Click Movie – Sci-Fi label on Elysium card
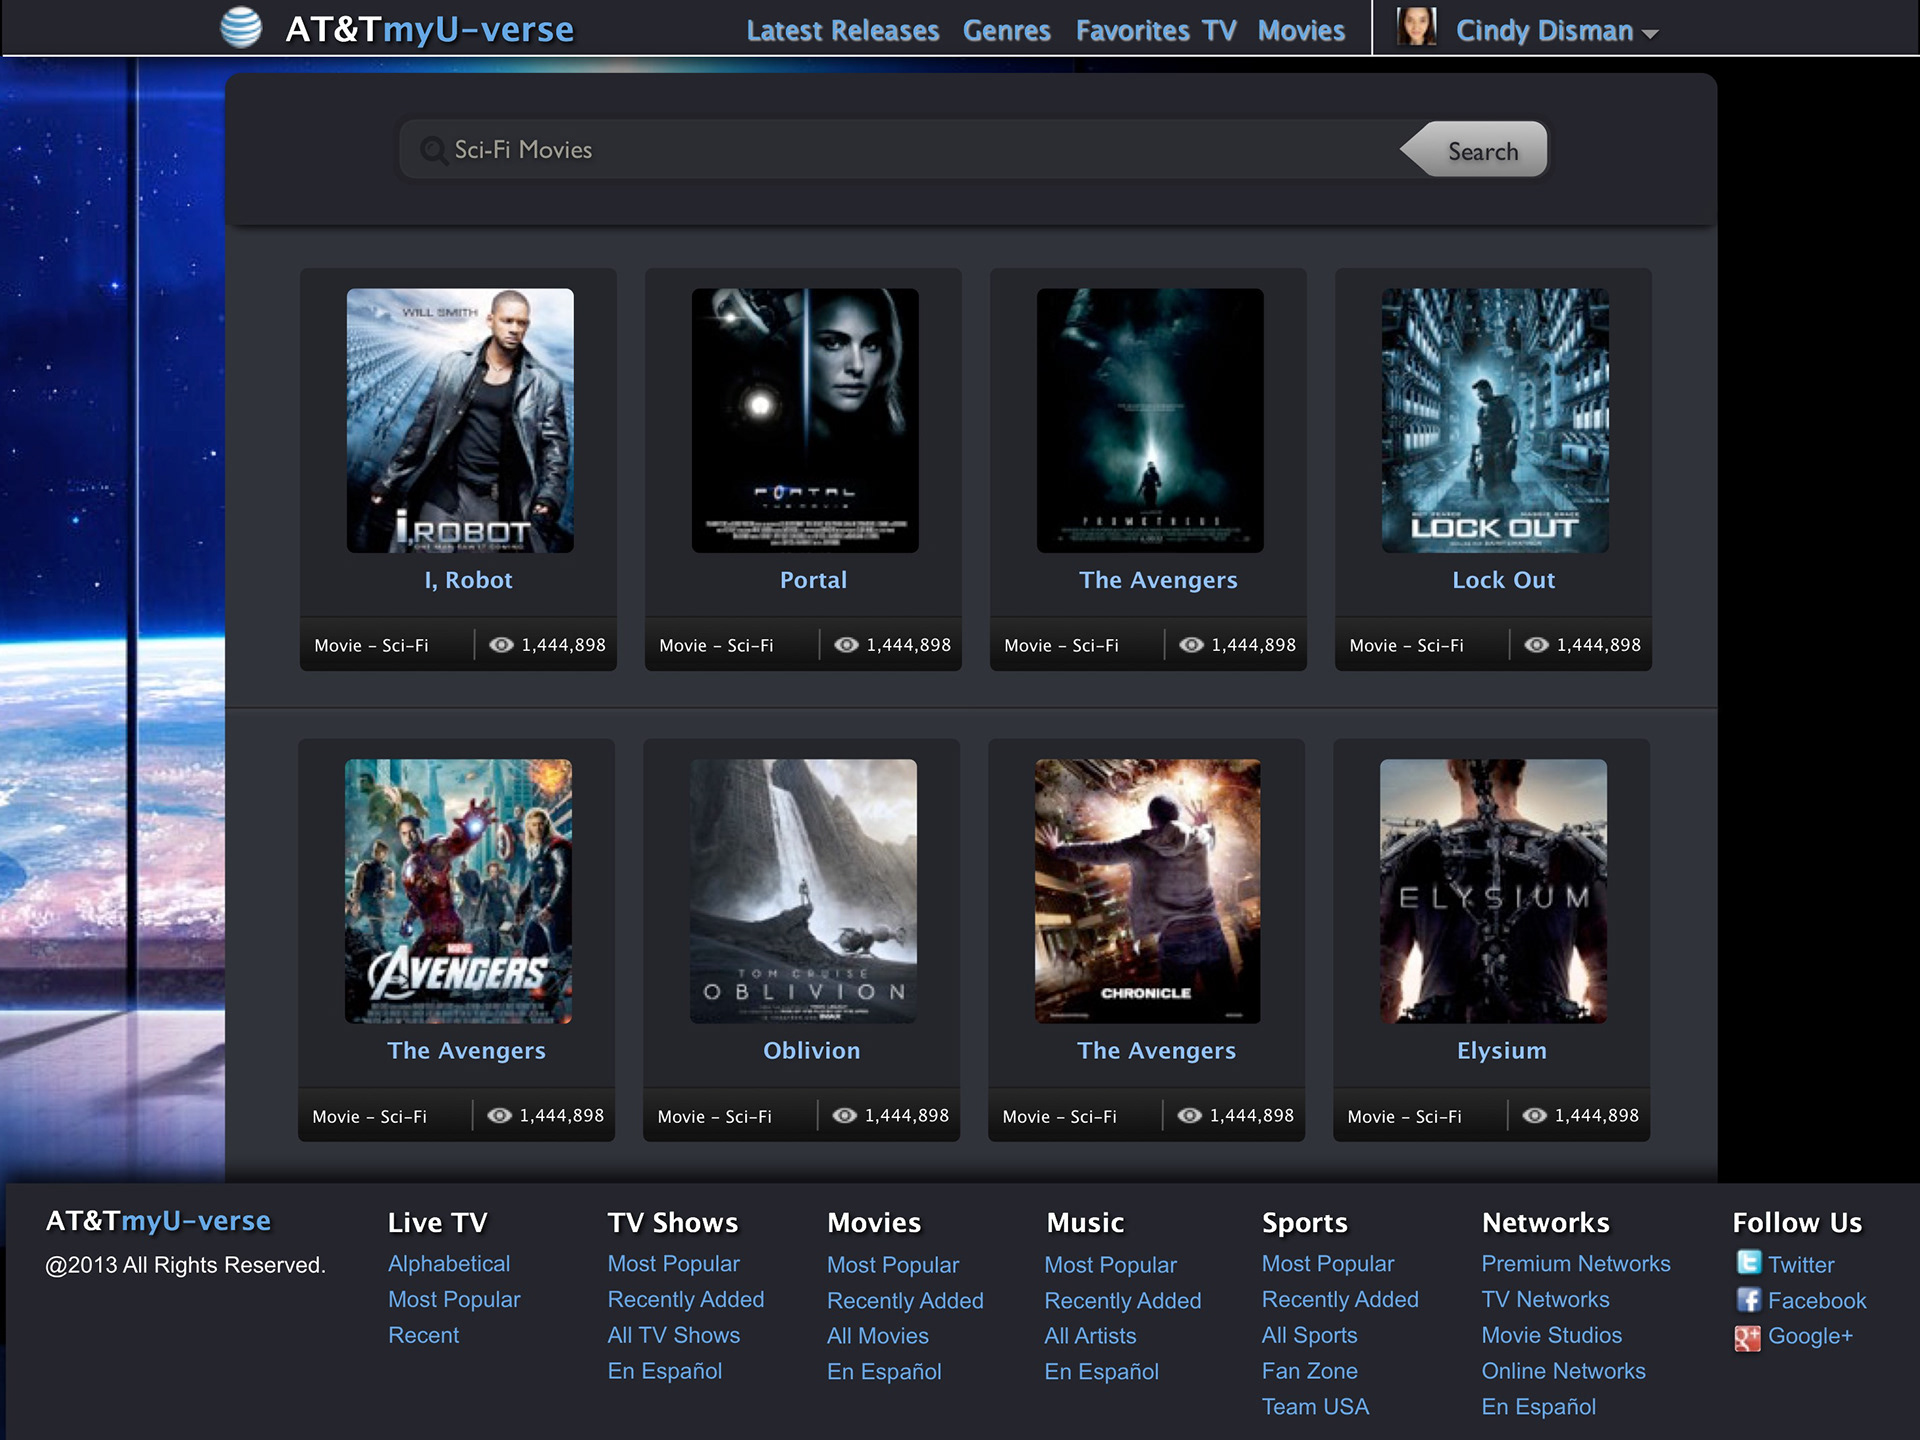 click(1404, 1116)
